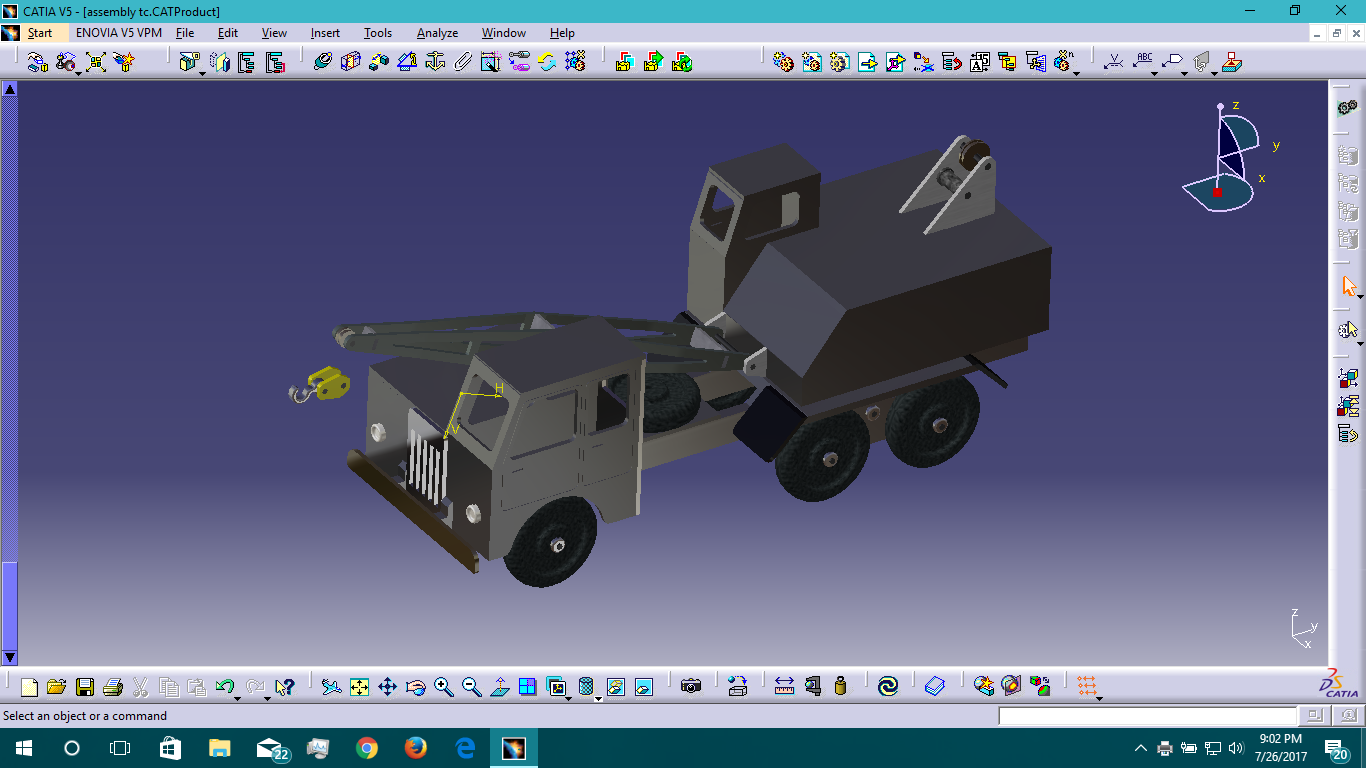Toggle Fly Mode airplane icon
Viewport: 1366px width, 768px height.
[331, 686]
